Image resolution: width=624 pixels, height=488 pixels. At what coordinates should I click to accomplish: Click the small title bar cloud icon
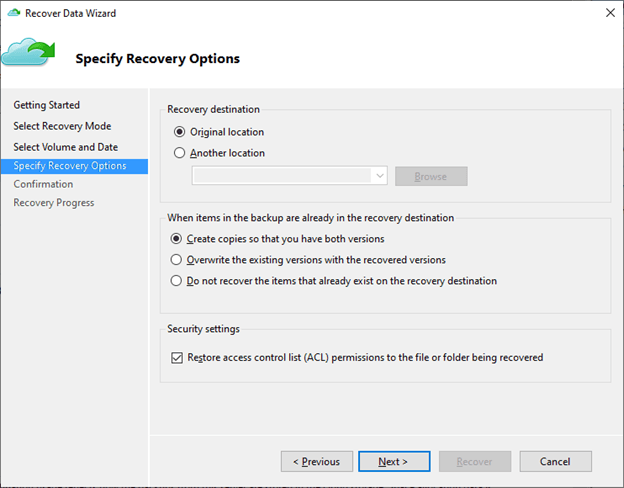point(14,12)
